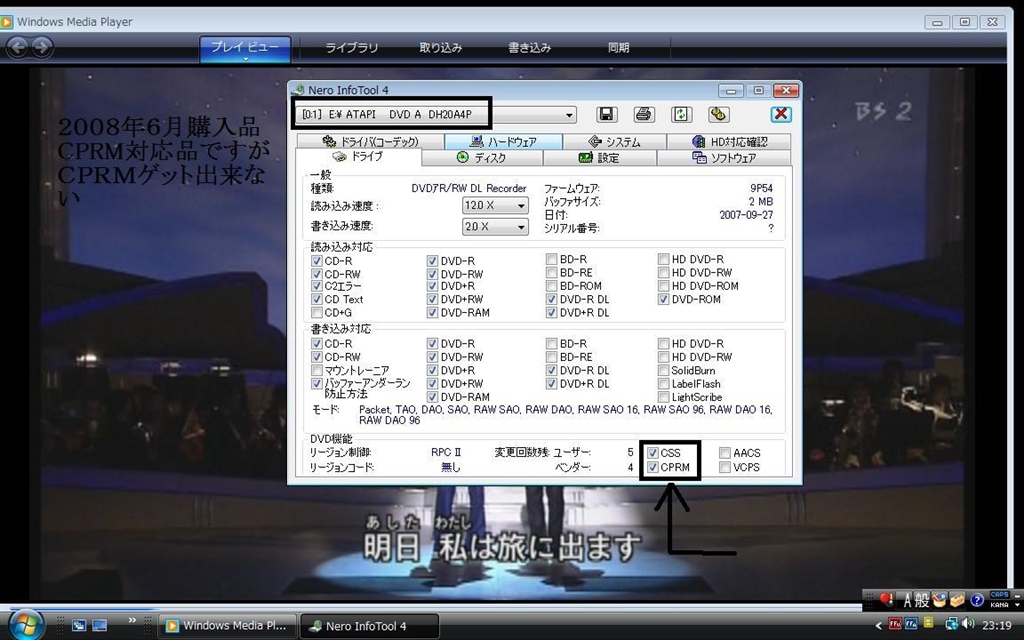Image resolution: width=1024 pixels, height=640 pixels.
Task: Click the Windows Media Player back arrow
Action: 18,47
